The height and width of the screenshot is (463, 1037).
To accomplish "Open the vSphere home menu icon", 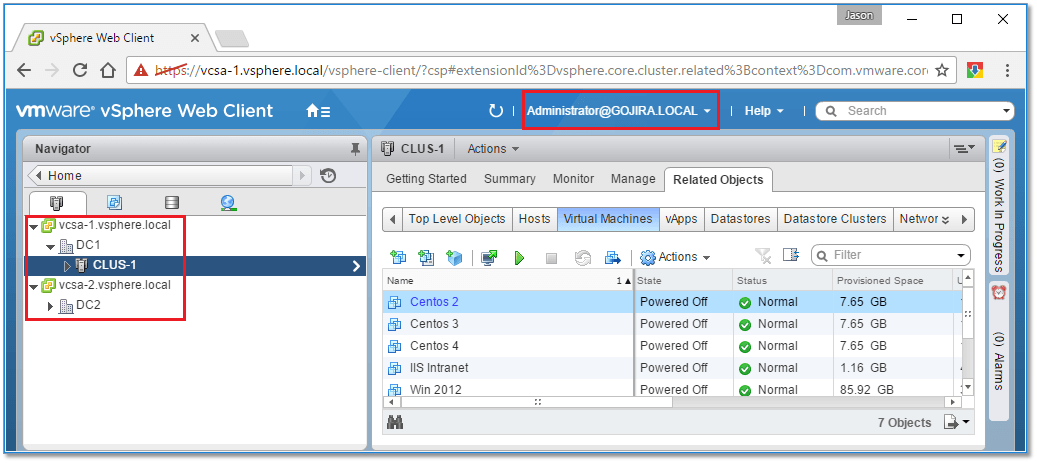I will click(318, 111).
